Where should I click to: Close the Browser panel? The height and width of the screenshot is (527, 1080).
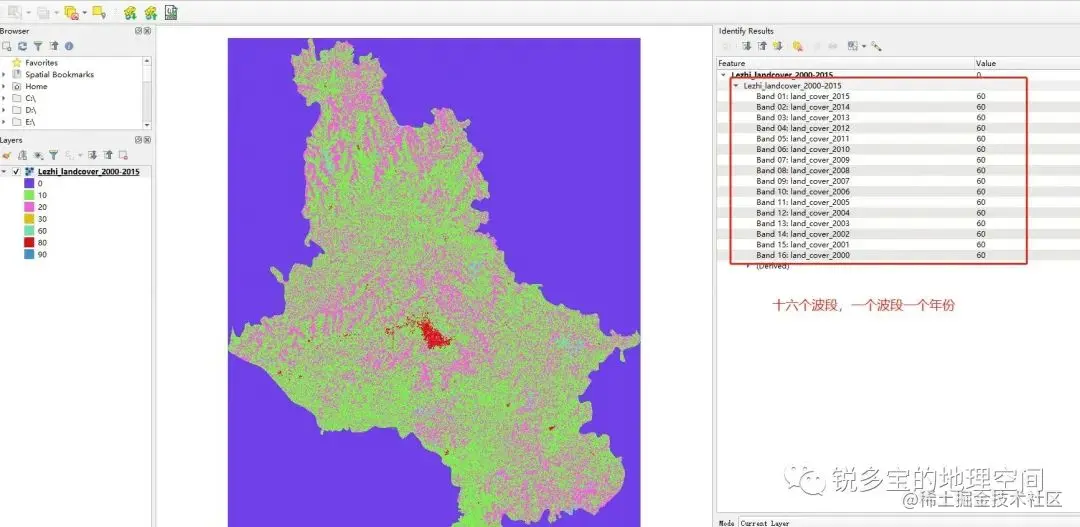tap(147, 31)
